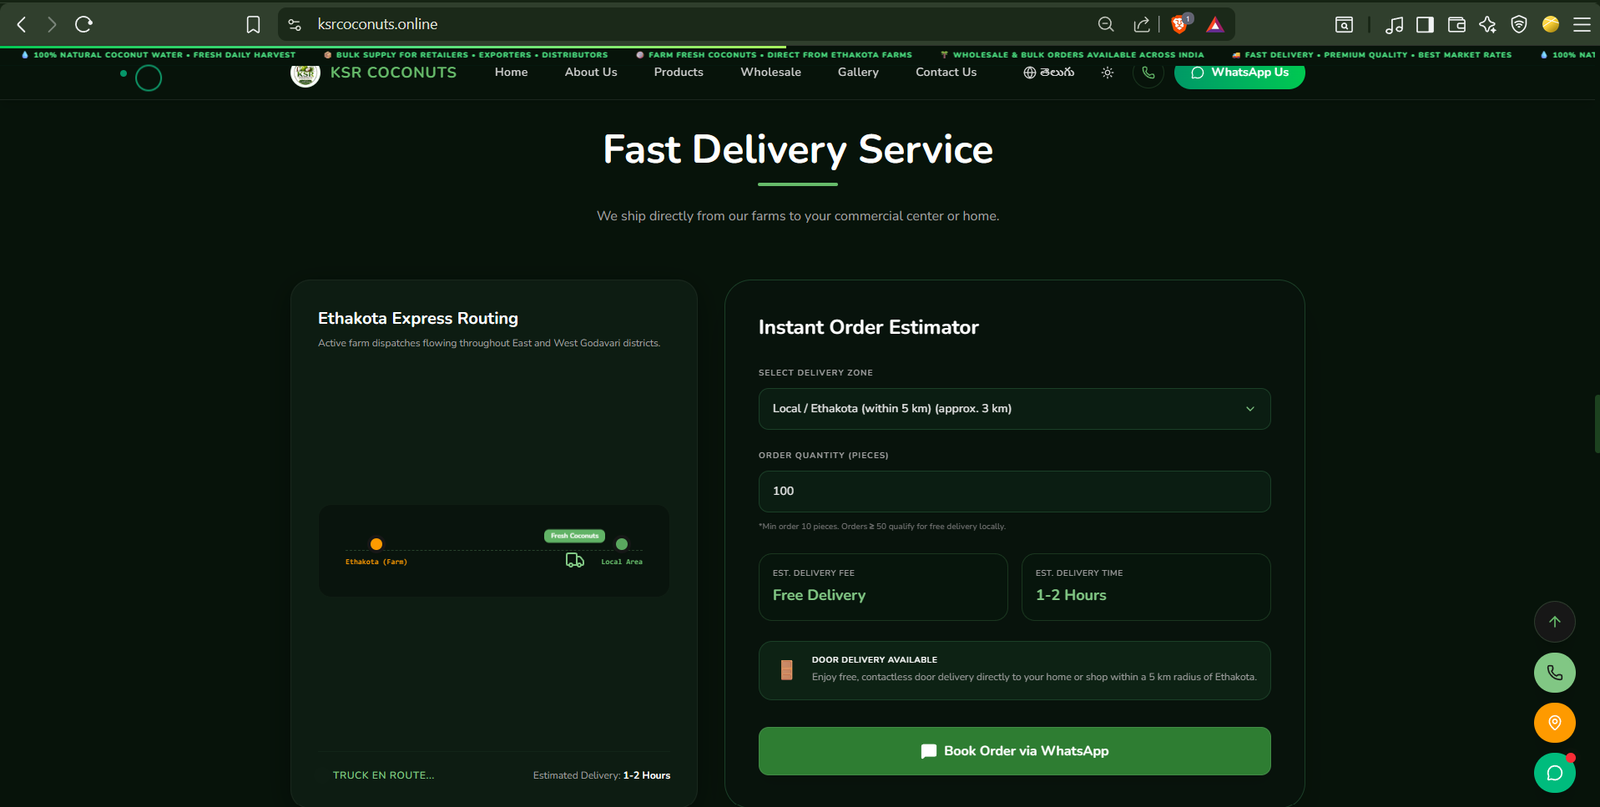
Task: Click the Order Quantity input field
Action: [1014, 491]
